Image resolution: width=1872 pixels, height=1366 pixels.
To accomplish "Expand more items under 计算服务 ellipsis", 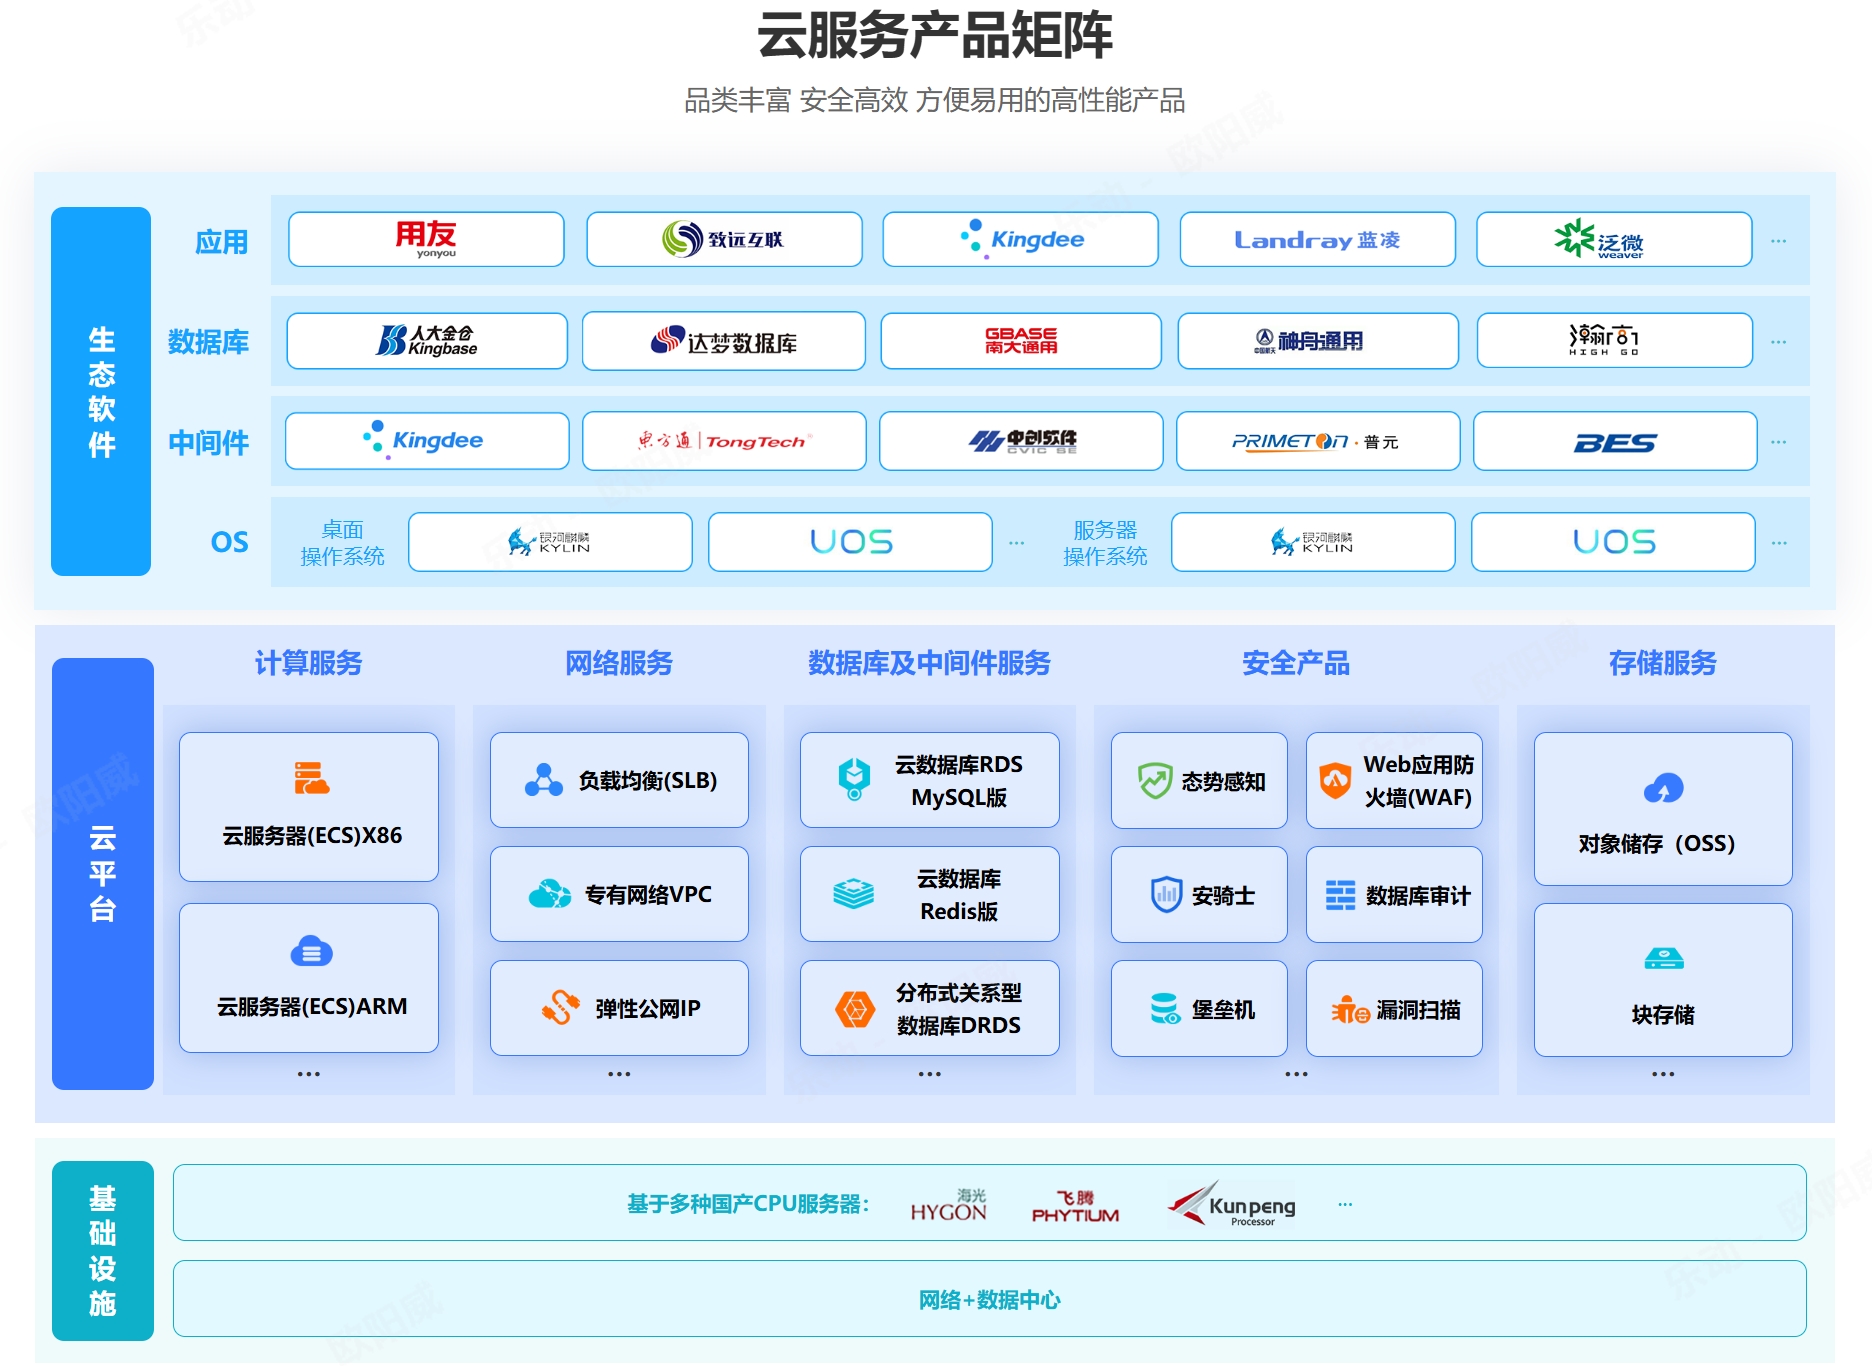I will (309, 1074).
